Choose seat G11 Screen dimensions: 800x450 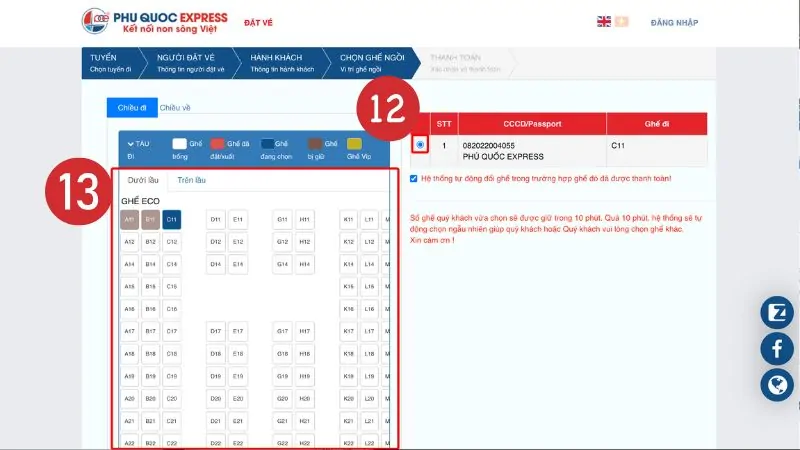point(282,219)
